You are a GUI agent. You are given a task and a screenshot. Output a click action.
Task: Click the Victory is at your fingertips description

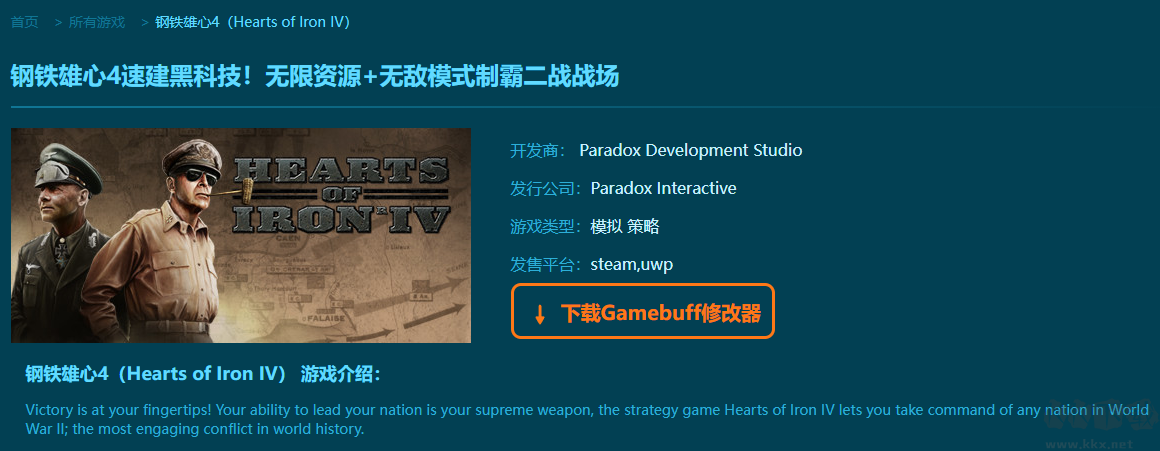[x=587, y=419]
